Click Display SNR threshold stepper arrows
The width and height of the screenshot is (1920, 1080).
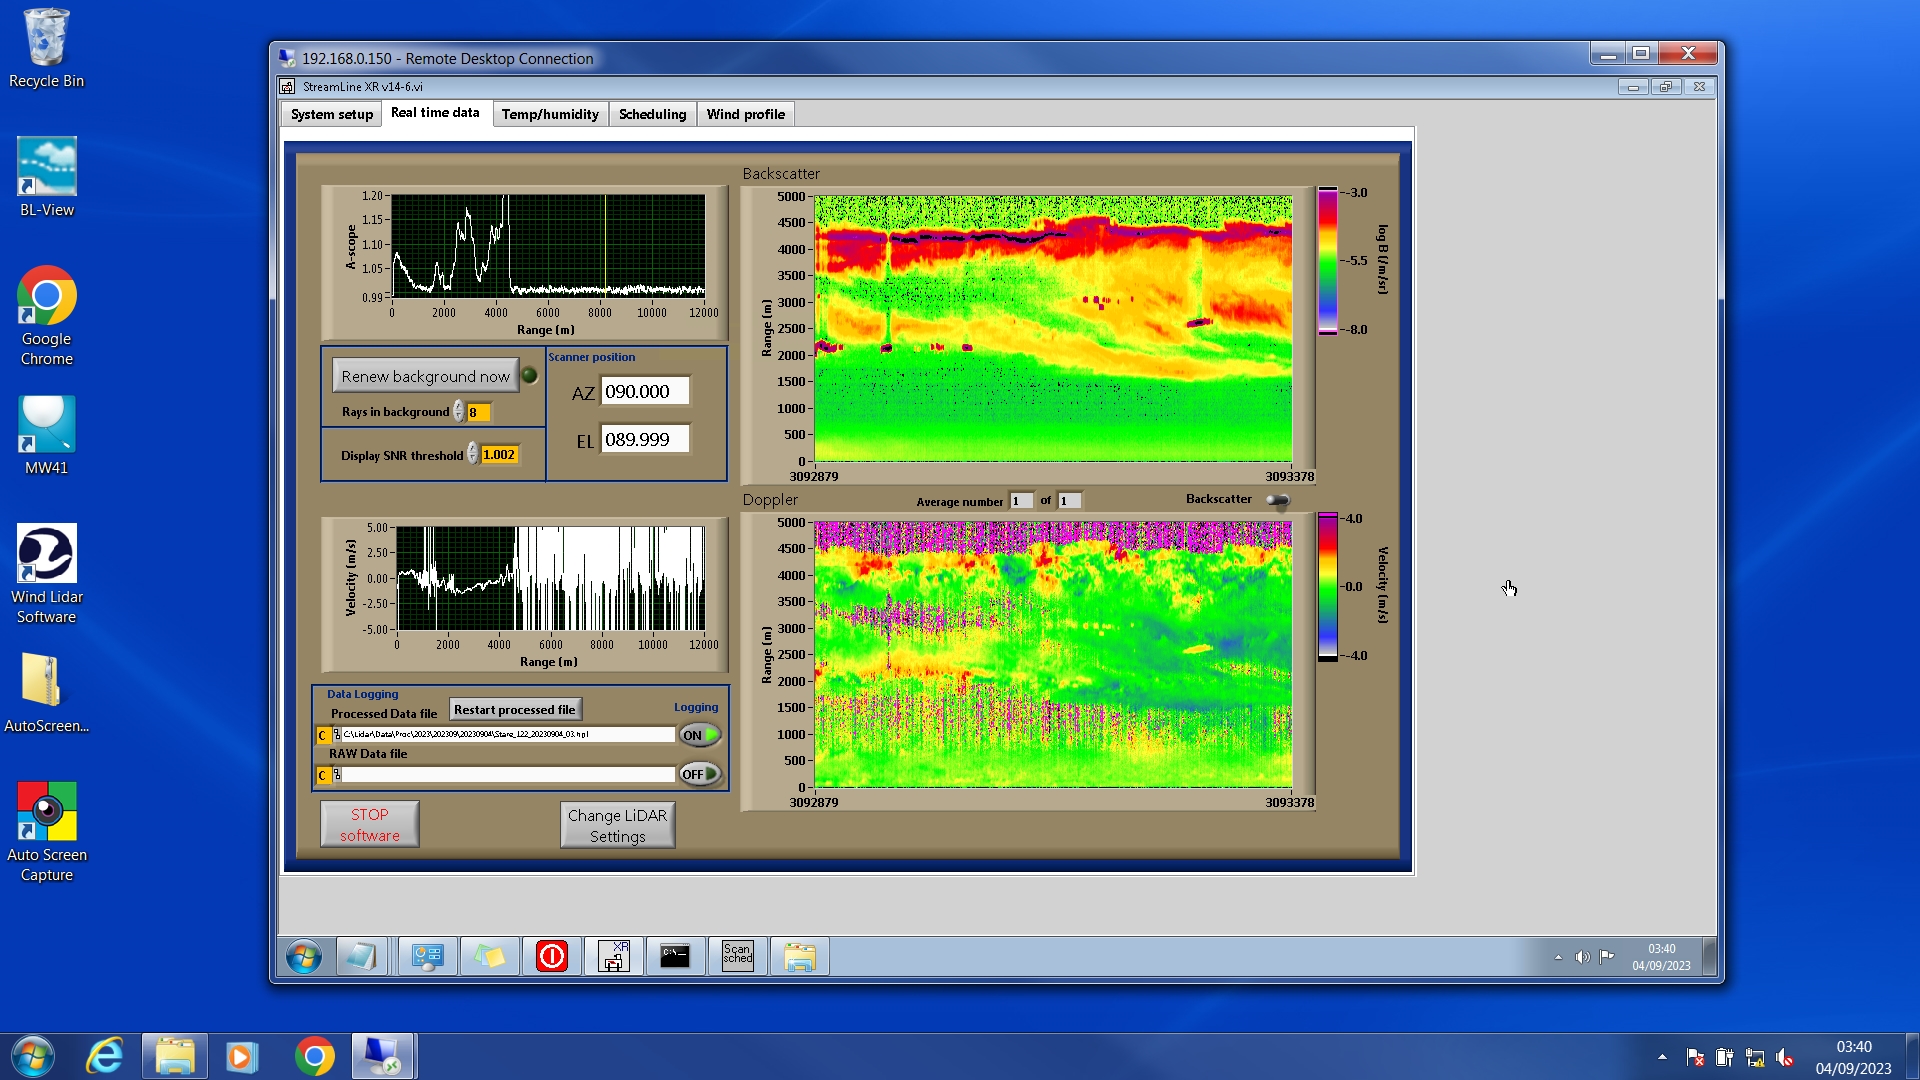coord(473,455)
